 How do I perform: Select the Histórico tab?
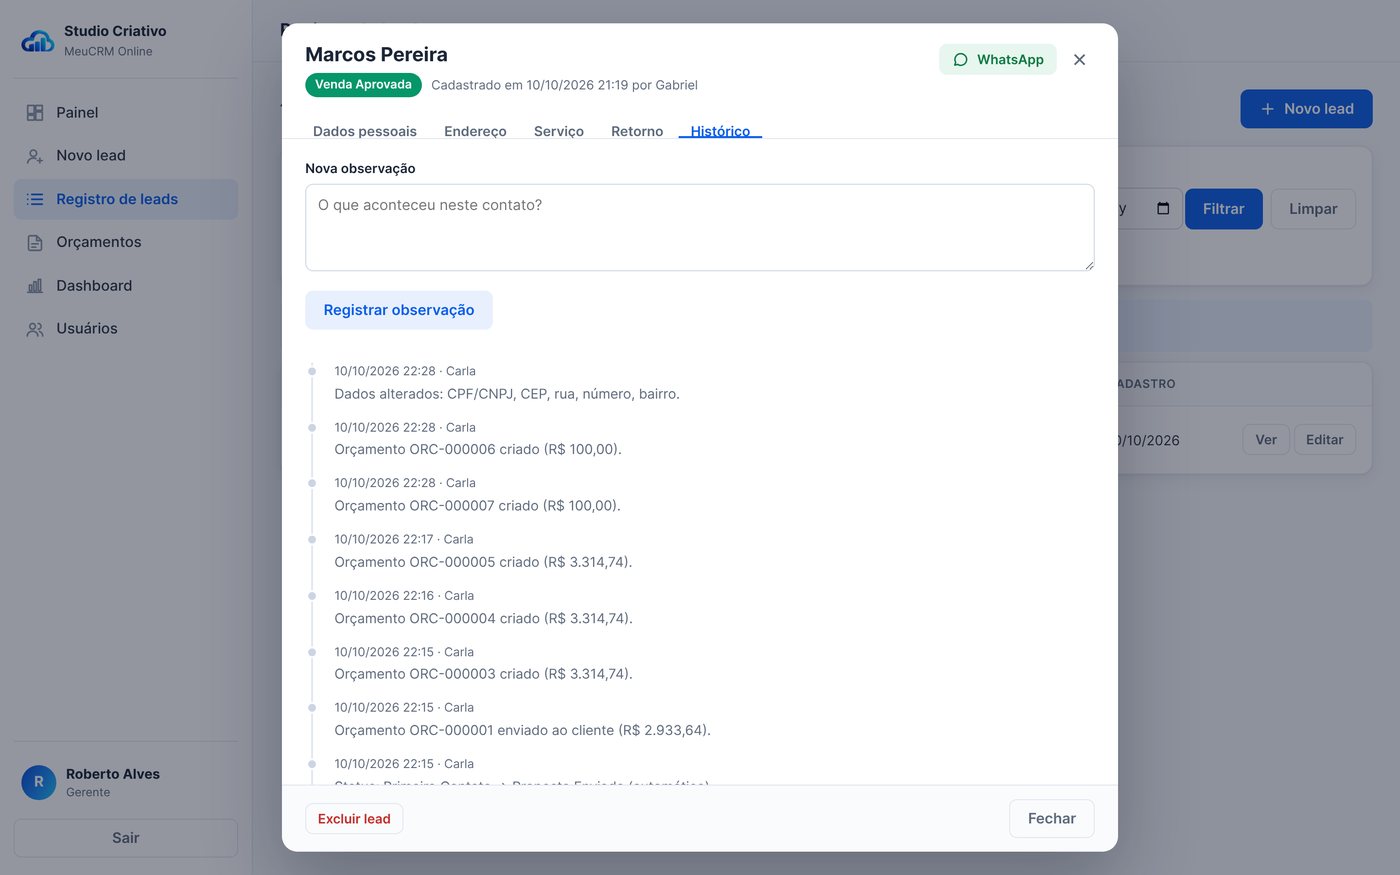[x=720, y=131]
